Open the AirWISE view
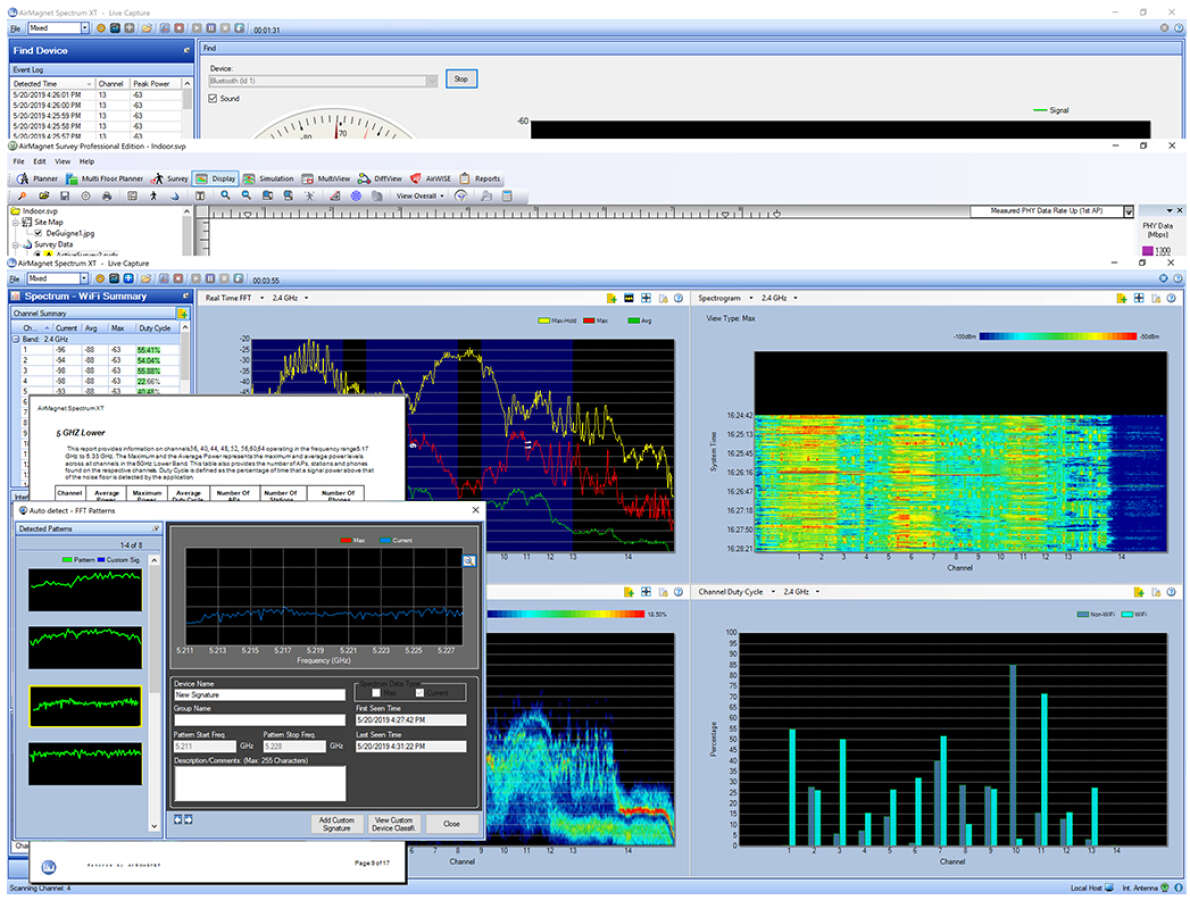 point(430,179)
